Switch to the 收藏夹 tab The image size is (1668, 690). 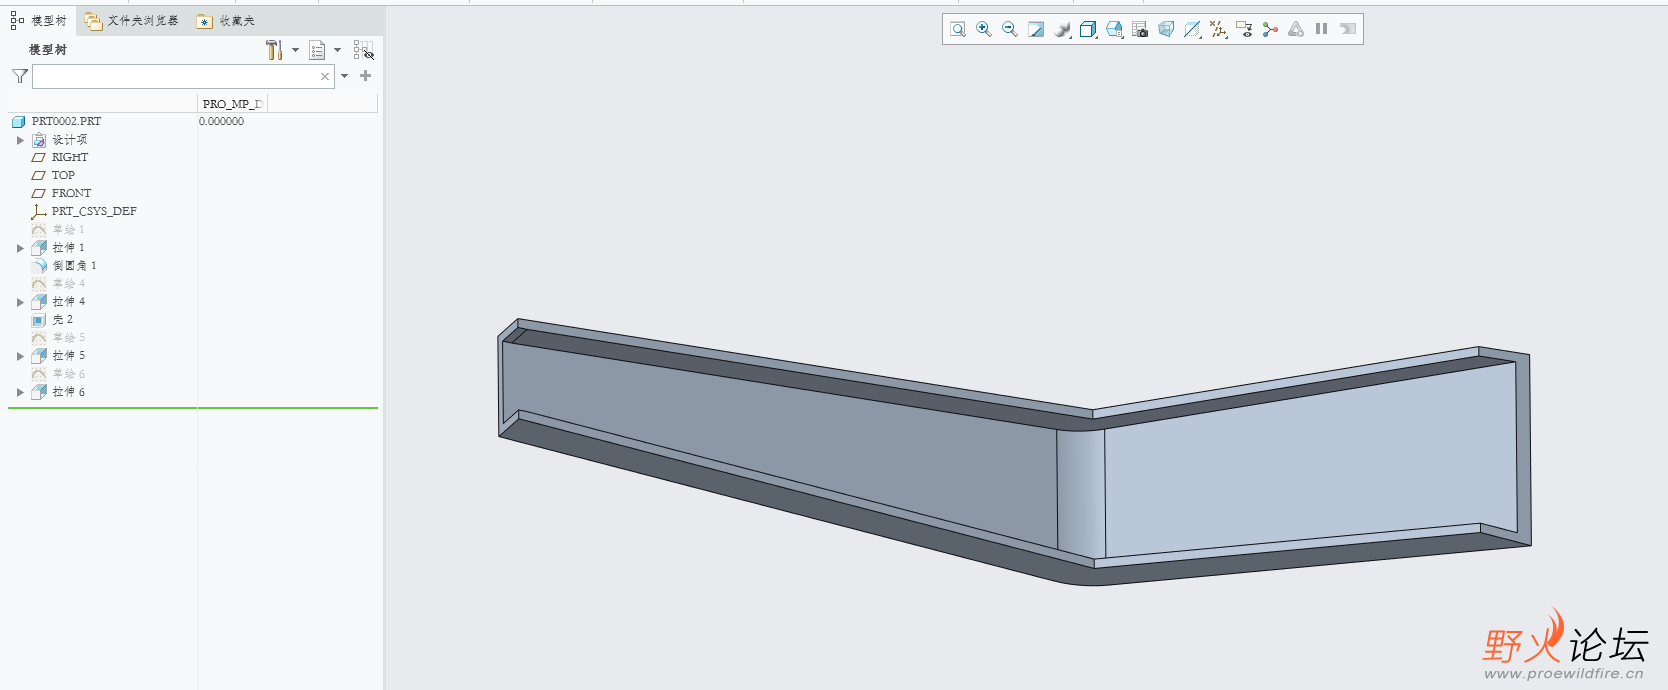[226, 21]
